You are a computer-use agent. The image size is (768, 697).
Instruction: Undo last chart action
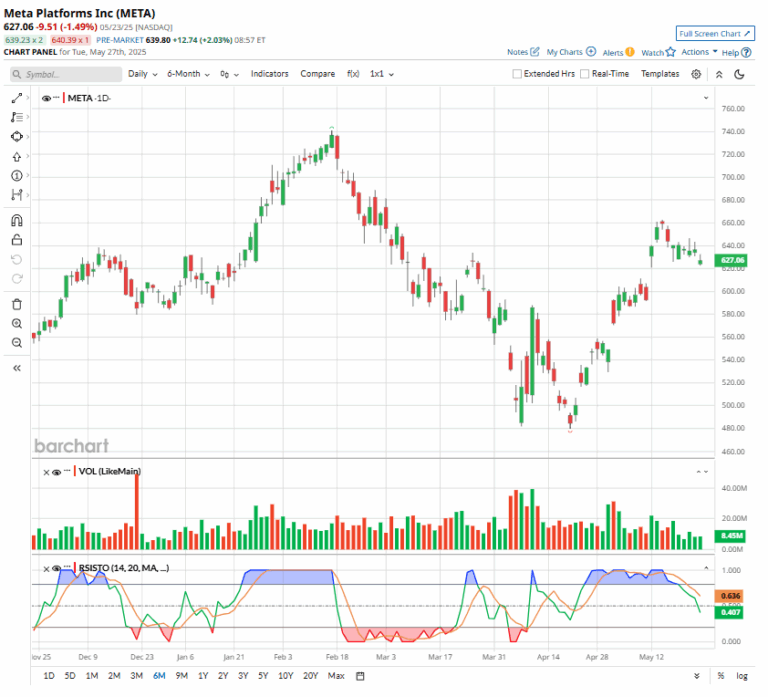(17, 259)
